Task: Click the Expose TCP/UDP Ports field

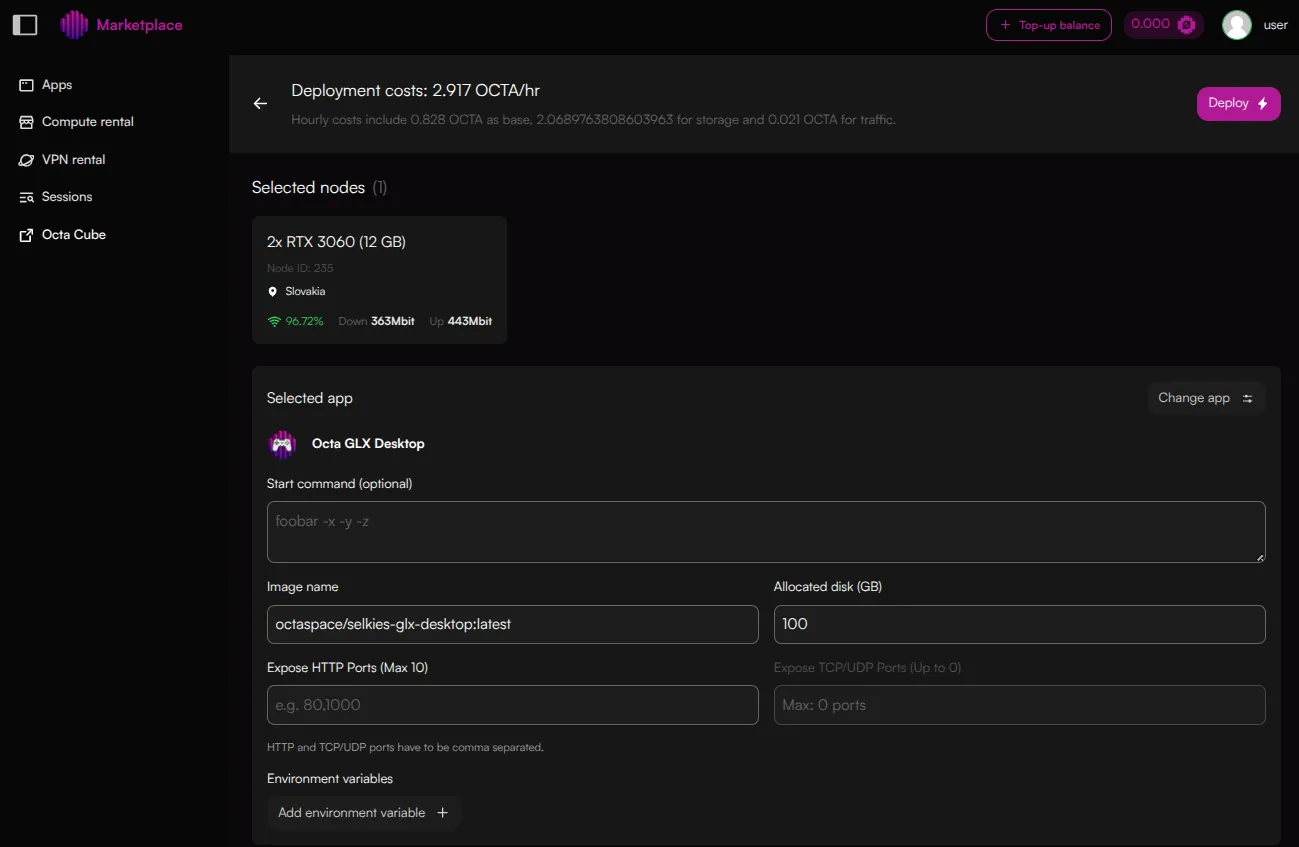Action: tap(1020, 705)
